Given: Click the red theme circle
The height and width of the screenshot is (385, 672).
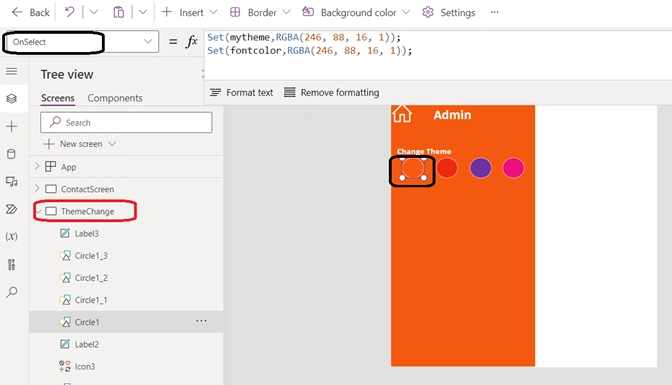Looking at the screenshot, I should [447, 168].
